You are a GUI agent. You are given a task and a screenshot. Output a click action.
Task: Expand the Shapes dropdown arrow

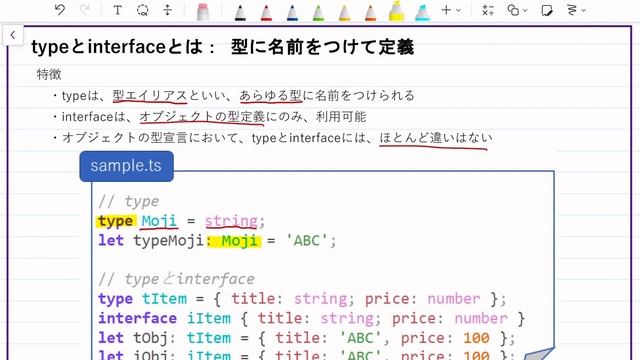point(525,11)
